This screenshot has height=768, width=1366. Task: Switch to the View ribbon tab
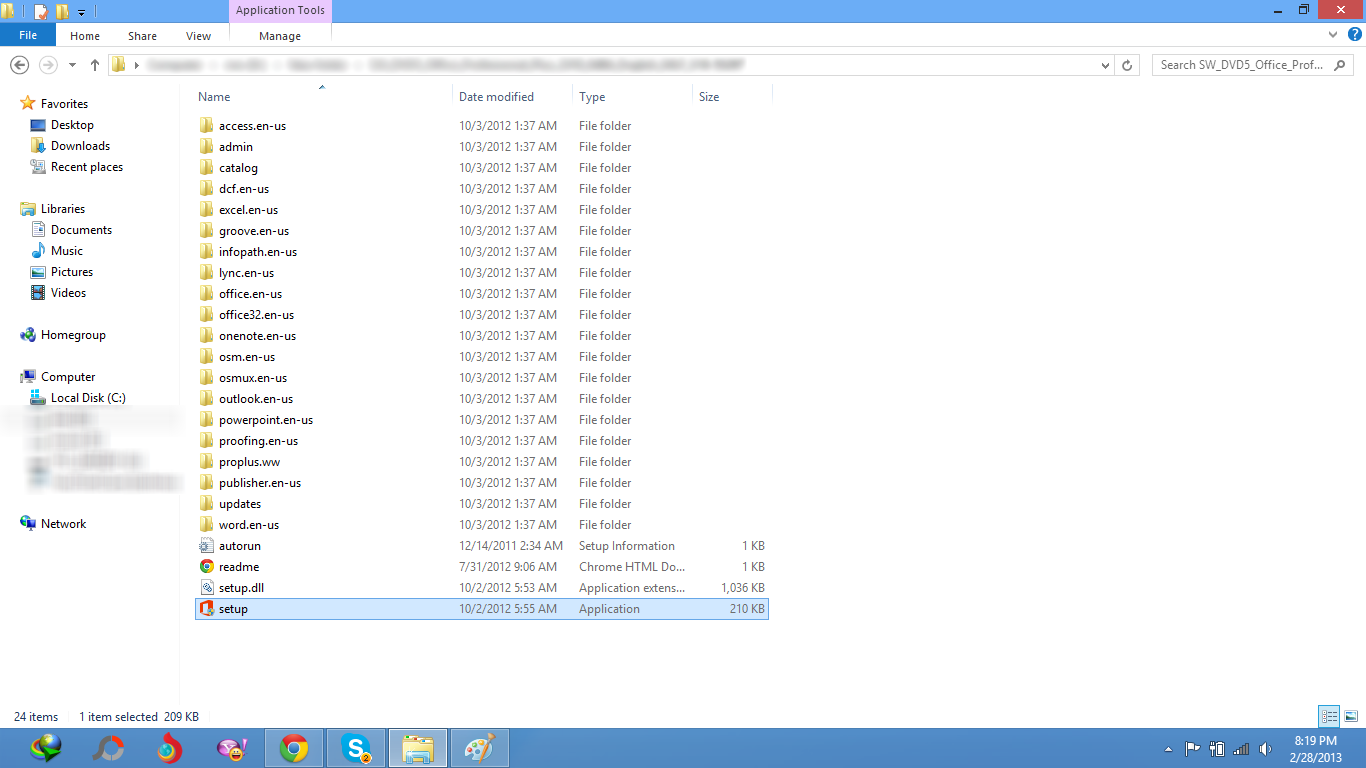[x=198, y=36]
